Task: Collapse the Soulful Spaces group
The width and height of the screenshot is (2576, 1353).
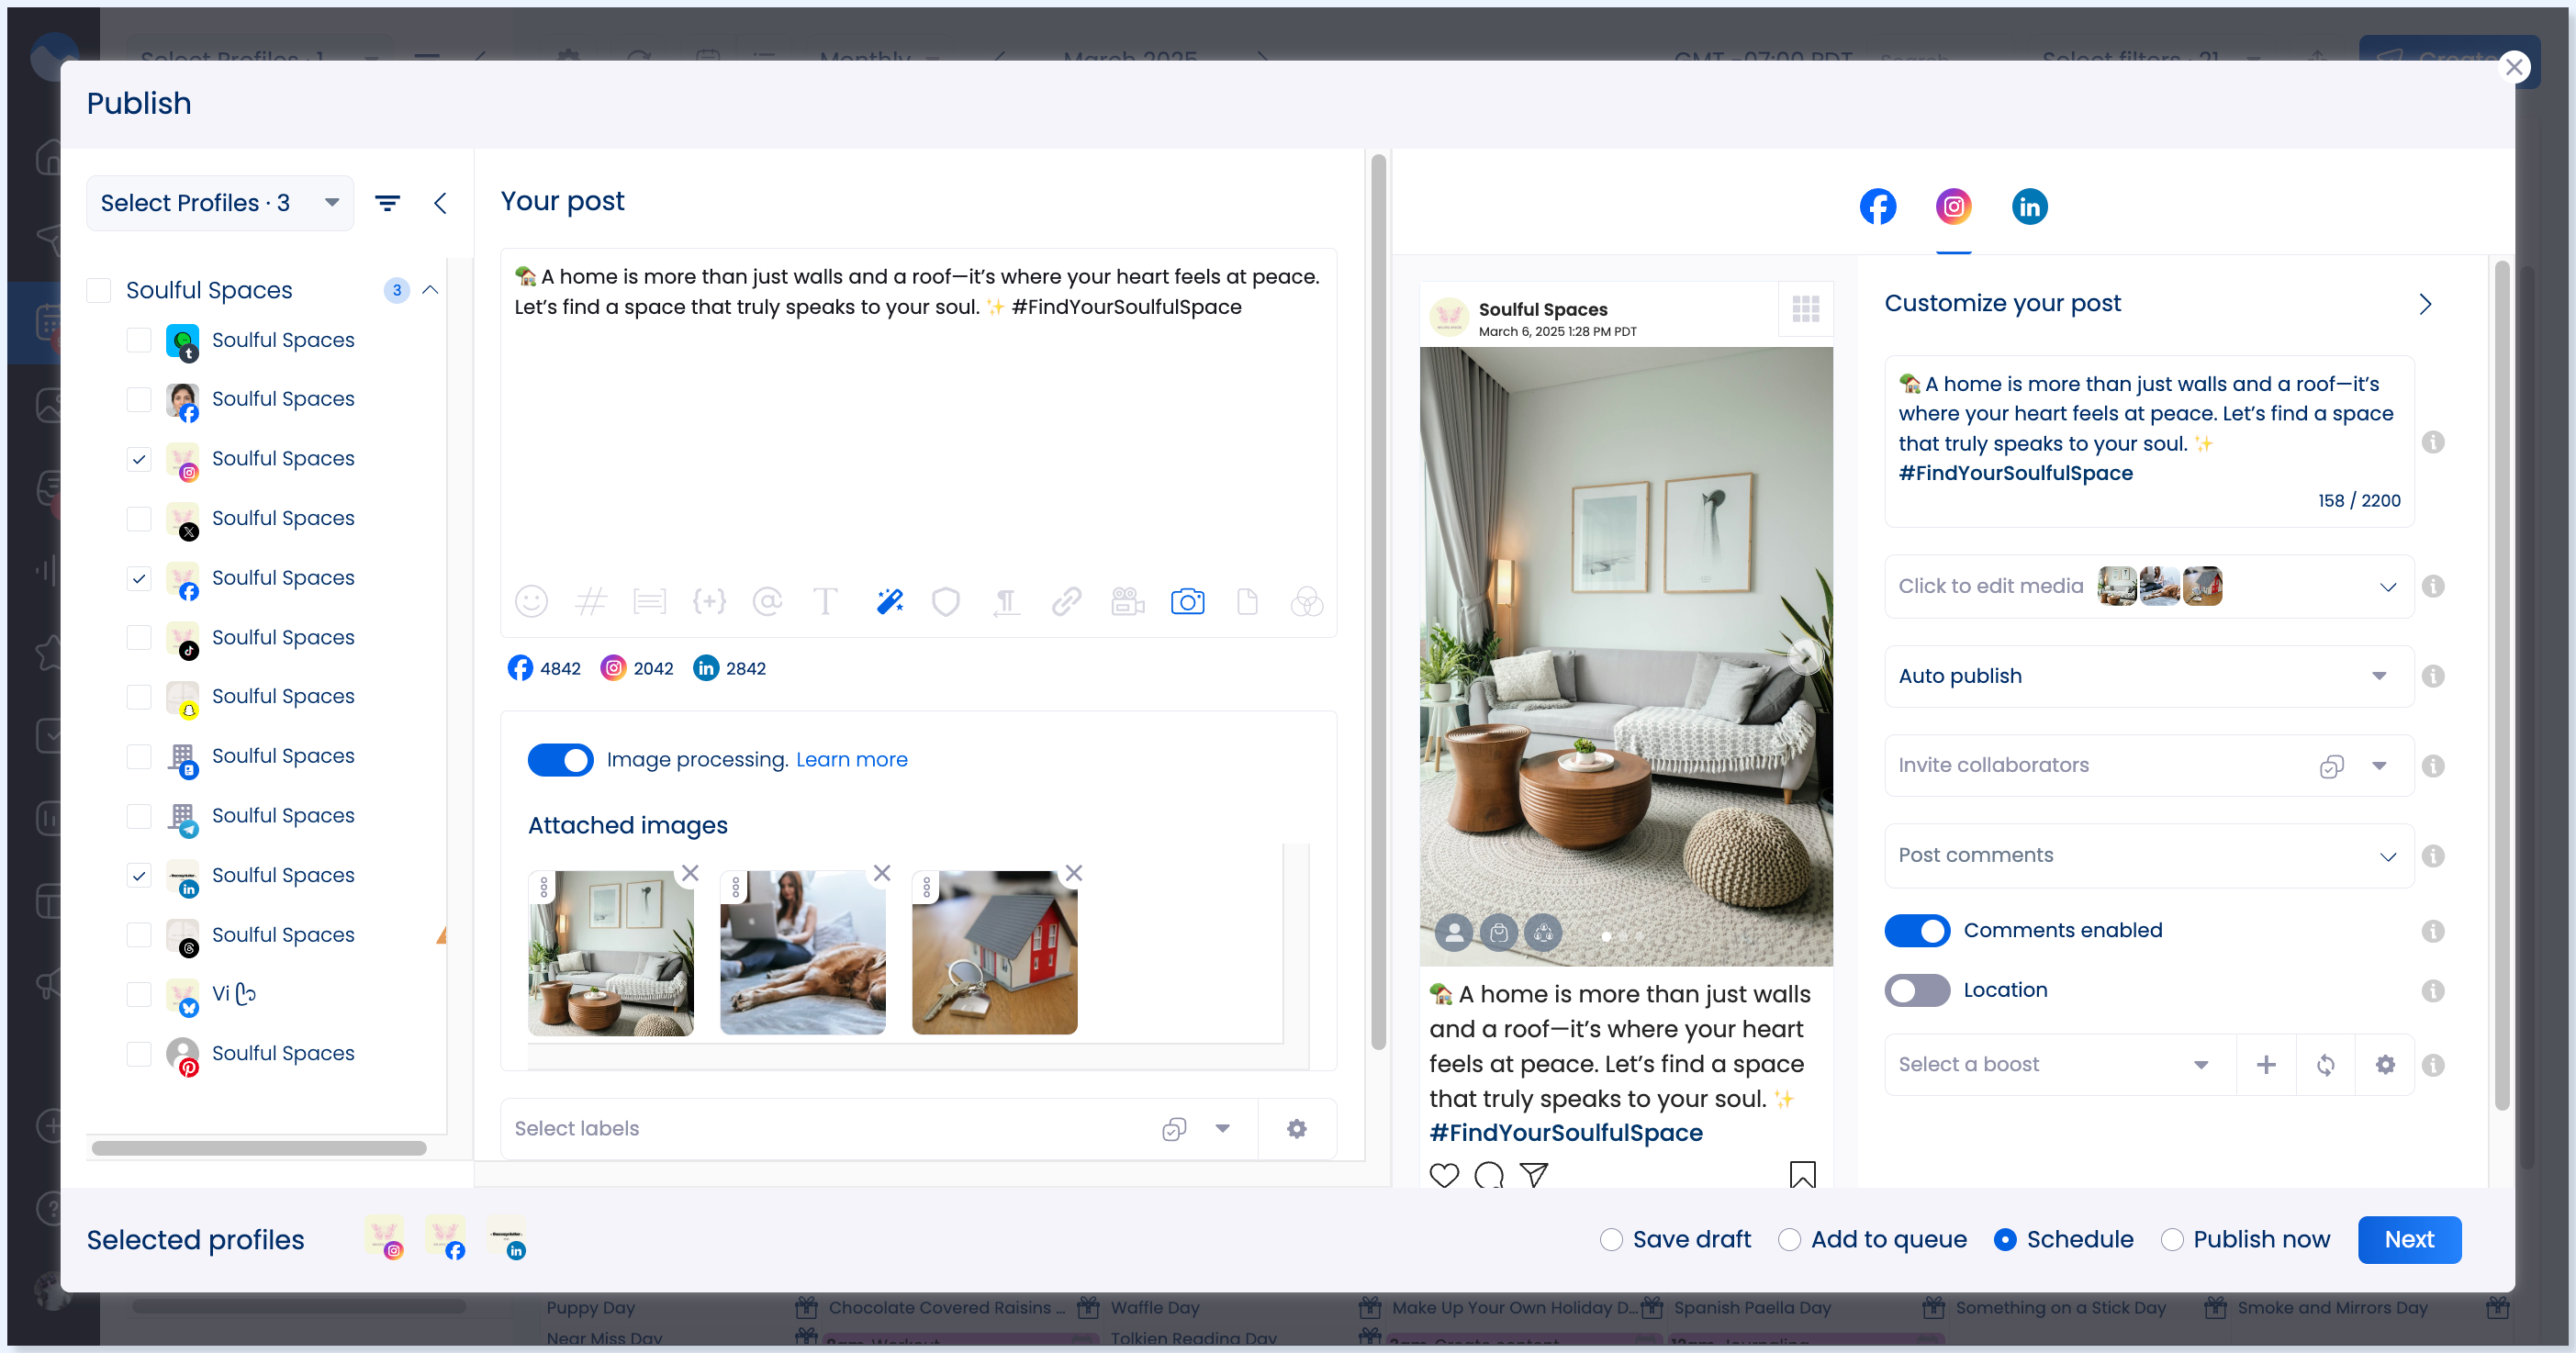Action: coord(430,290)
